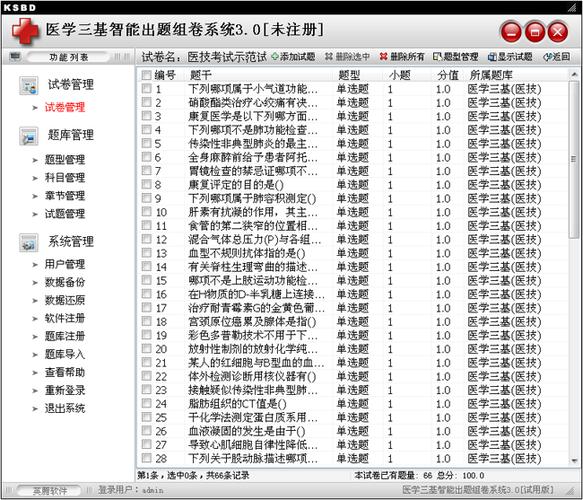Open 软件注册 in the sidebar
This screenshot has width=583, height=500.
pyautogui.click(x=65, y=318)
